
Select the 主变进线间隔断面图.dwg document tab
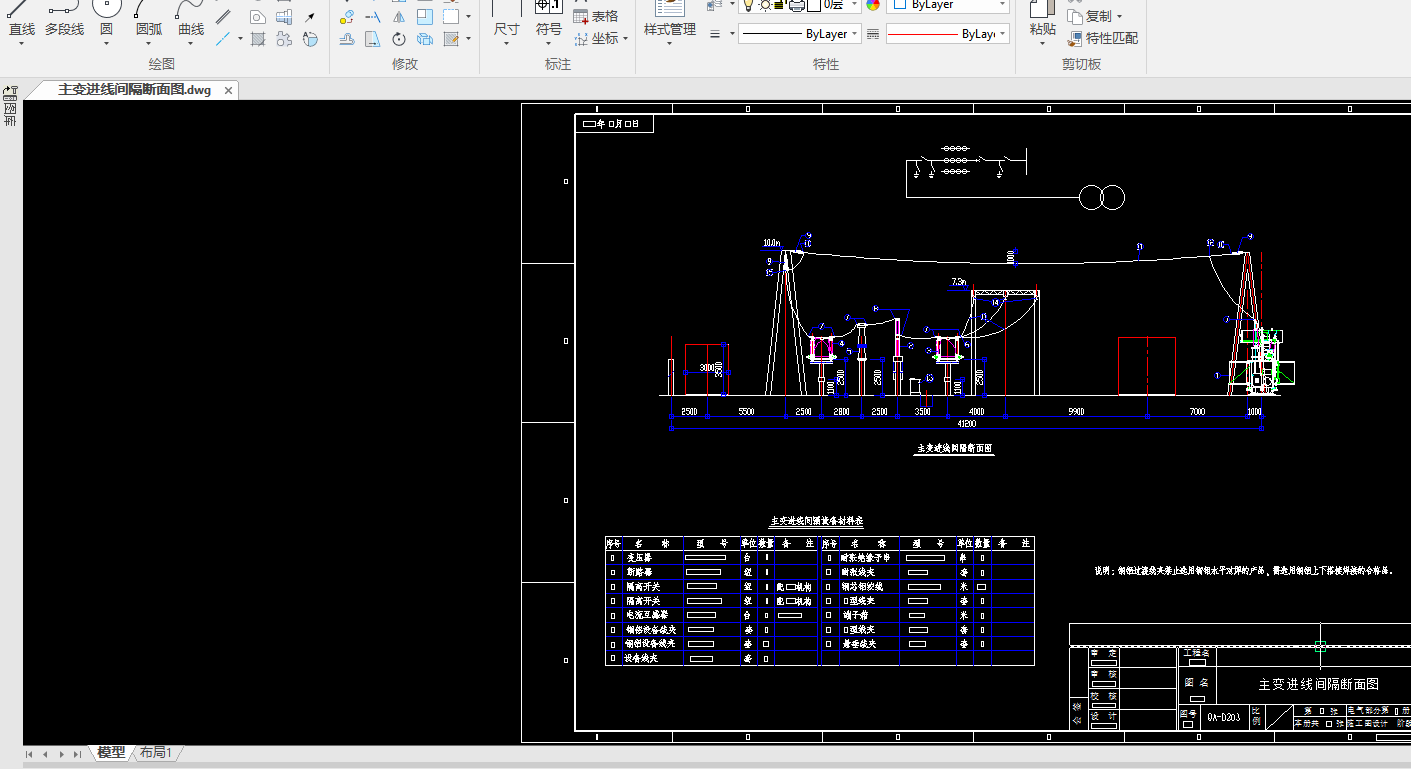point(134,90)
